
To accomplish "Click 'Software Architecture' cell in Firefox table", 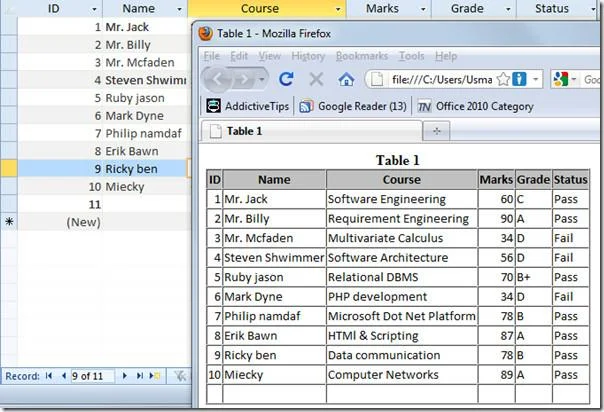I will [x=401, y=258].
